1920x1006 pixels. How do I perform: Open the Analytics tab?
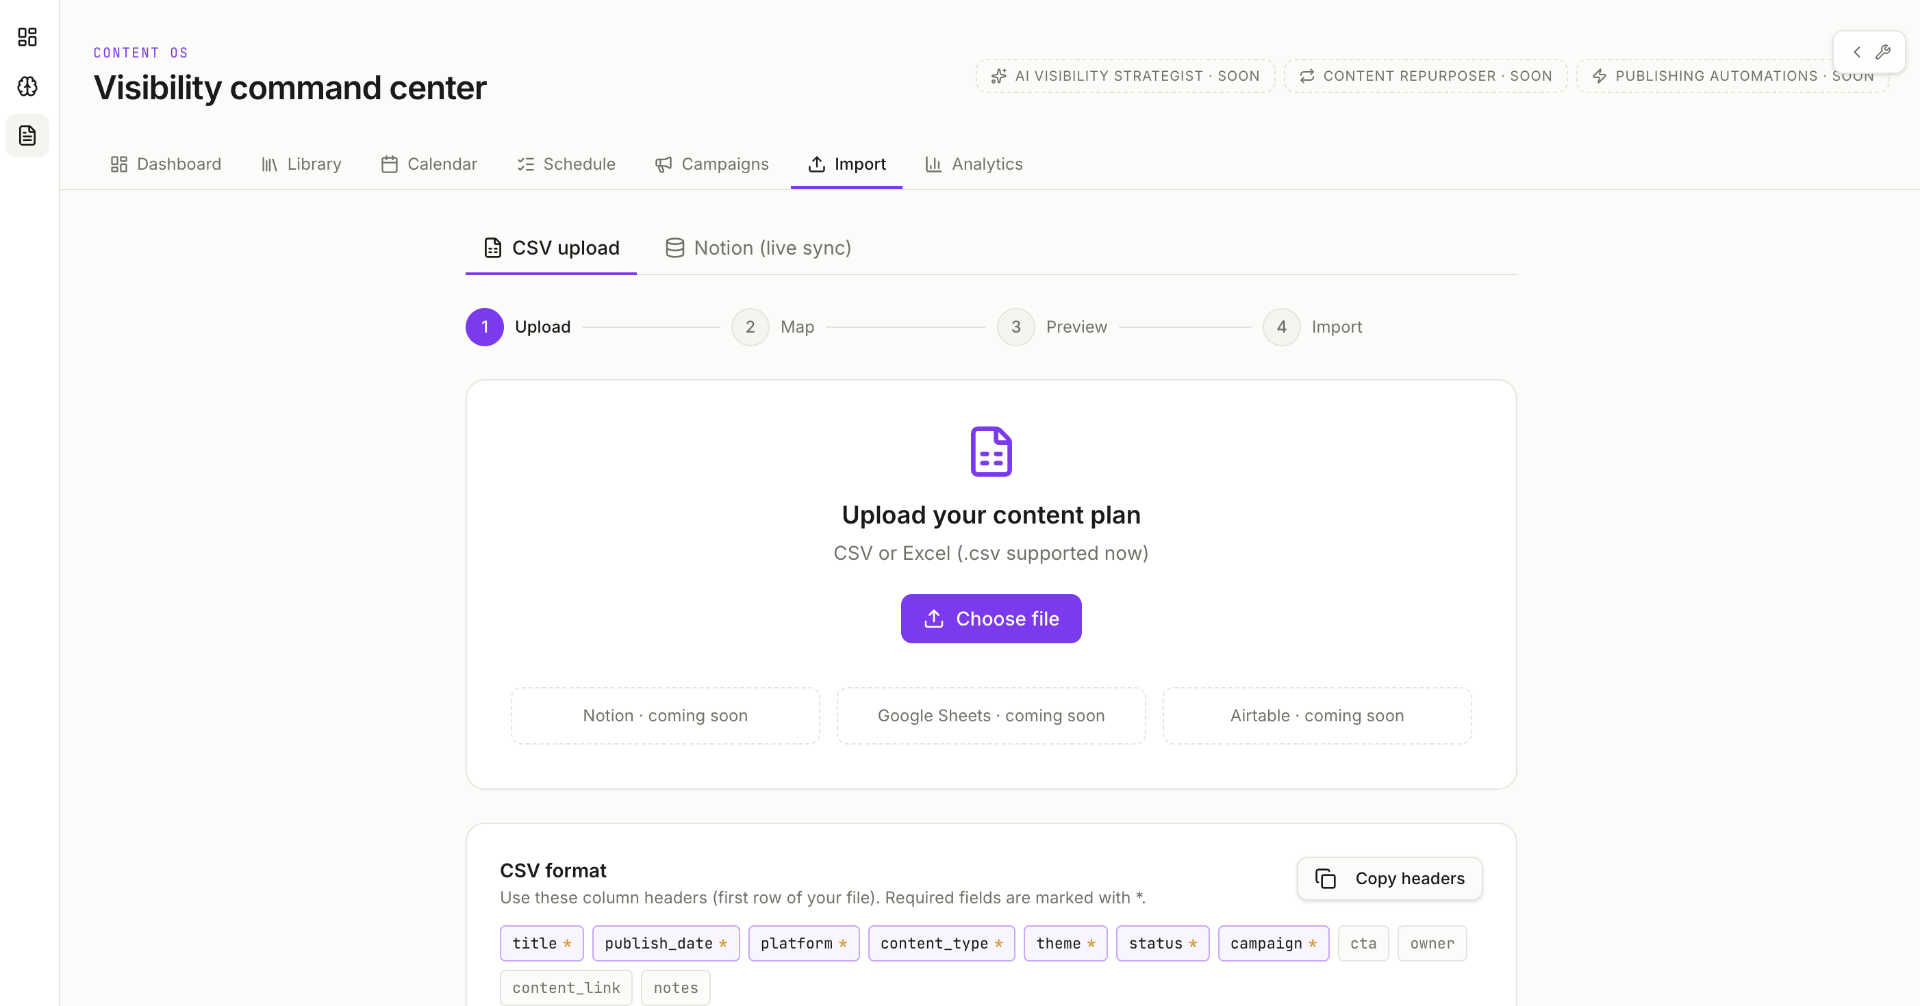pyautogui.click(x=974, y=164)
